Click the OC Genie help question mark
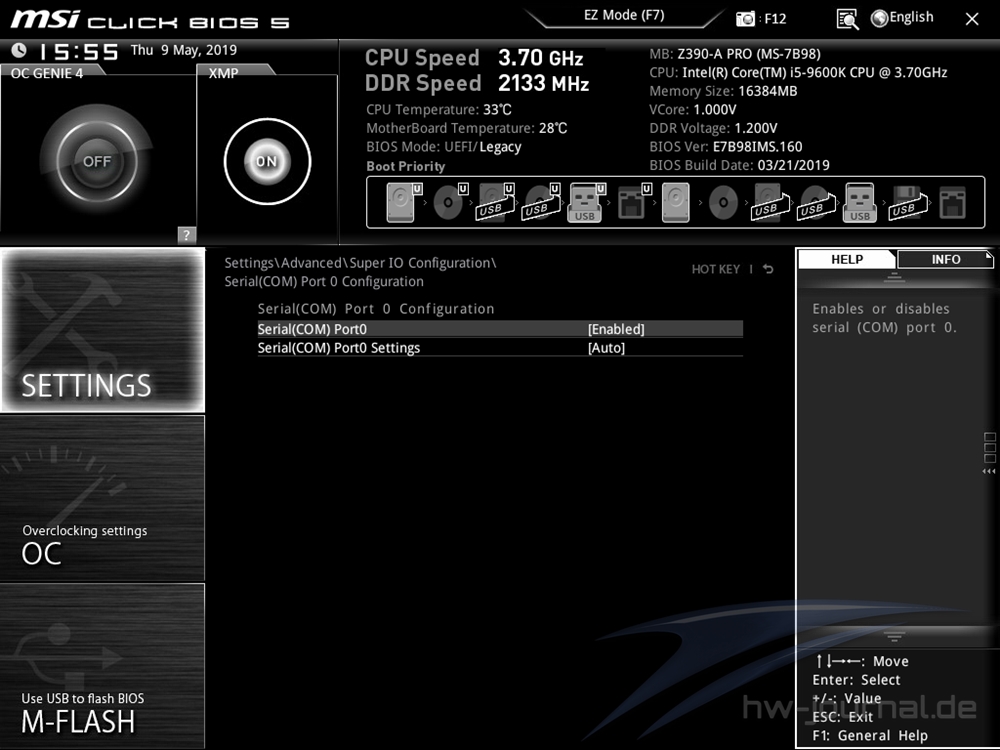This screenshot has height=750, width=1000. (x=186, y=235)
